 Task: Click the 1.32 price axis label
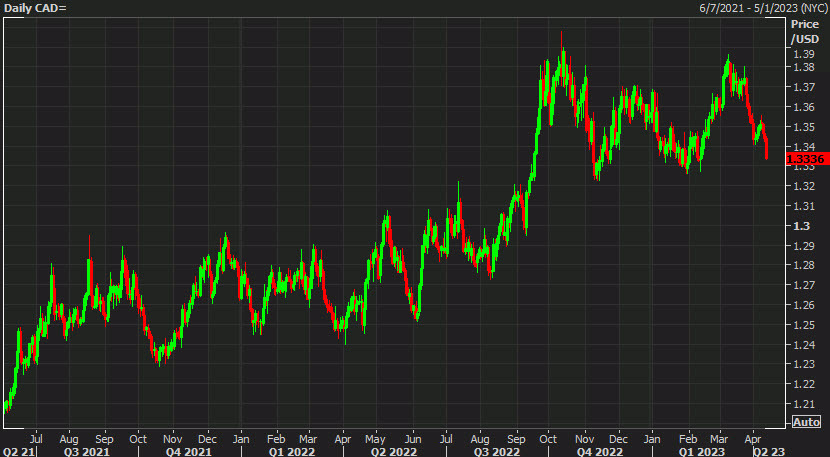[x=804, y=186]
